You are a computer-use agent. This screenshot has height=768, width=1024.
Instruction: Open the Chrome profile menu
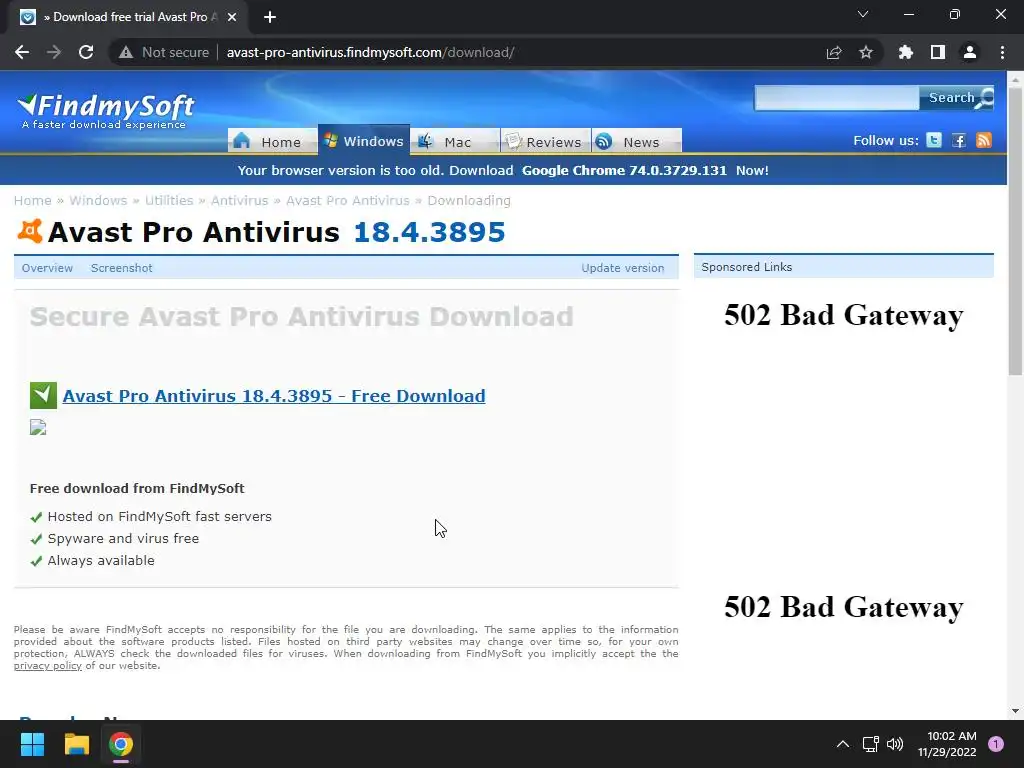[x=969, y=52]
